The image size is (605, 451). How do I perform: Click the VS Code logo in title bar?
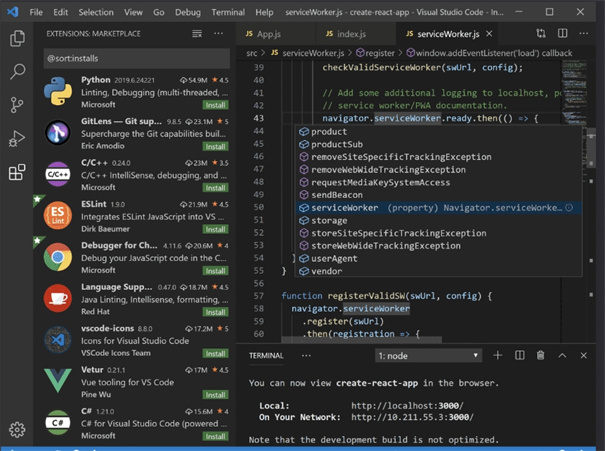pos(13,12)
